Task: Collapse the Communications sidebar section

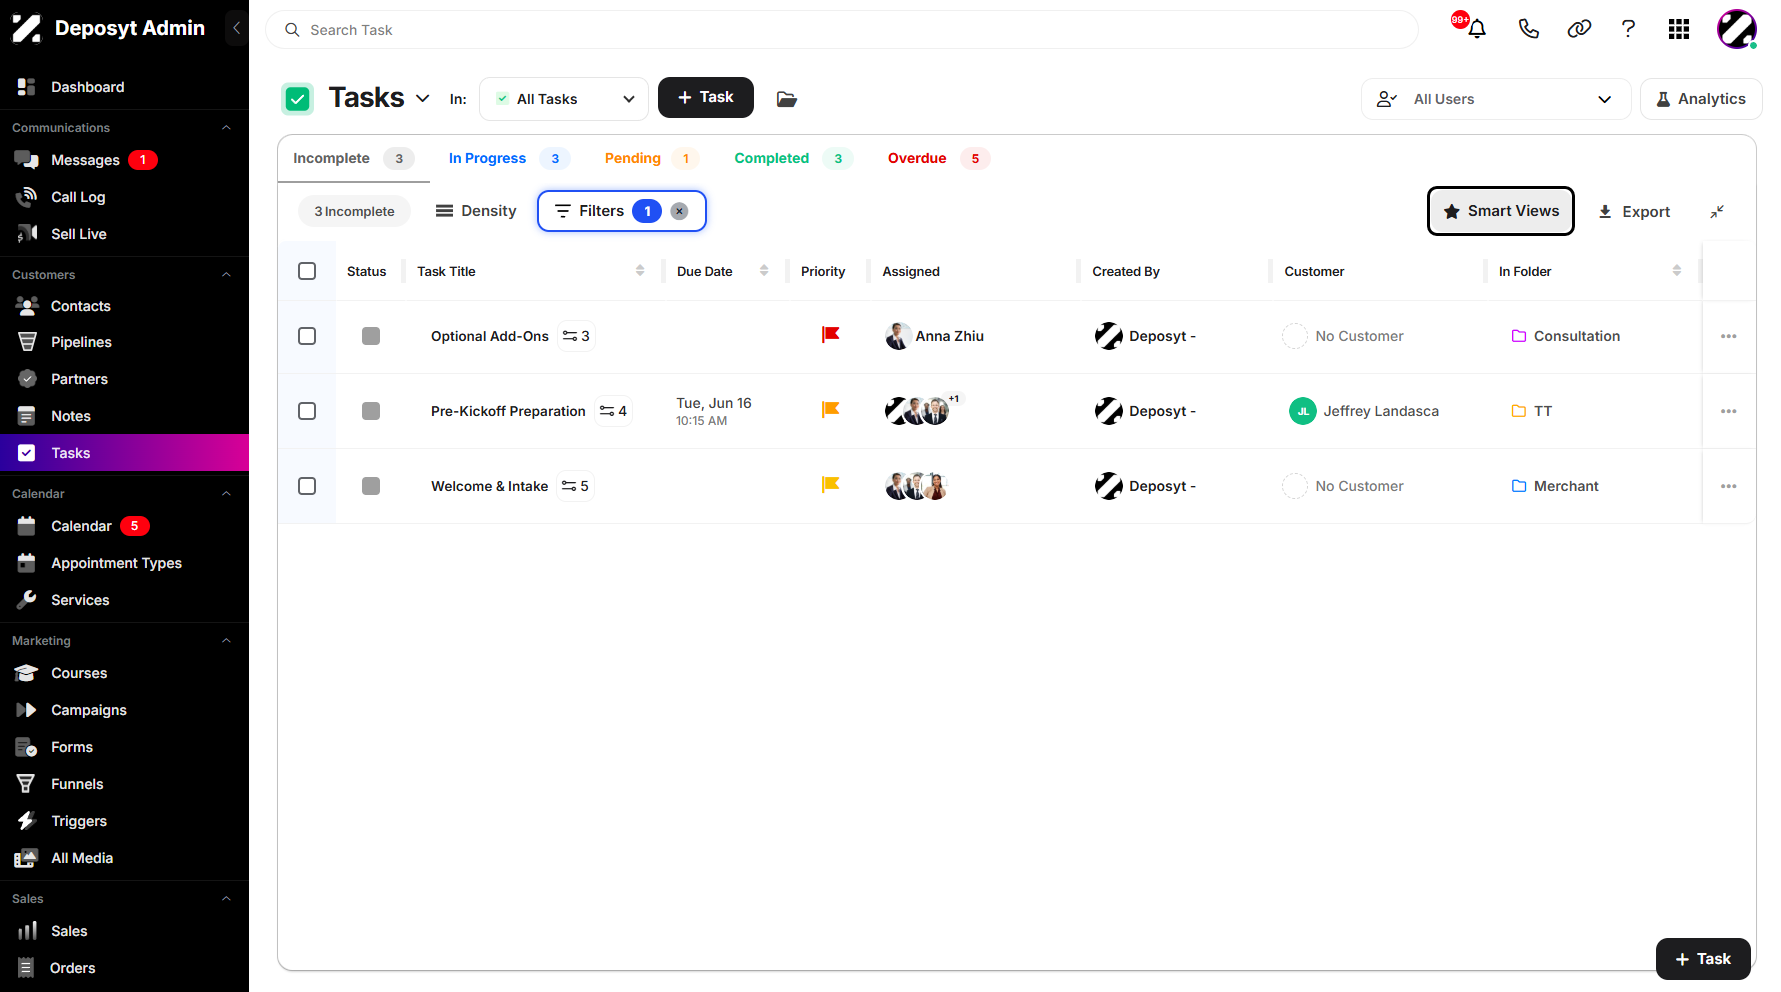Action: click(x=226, y=128)
